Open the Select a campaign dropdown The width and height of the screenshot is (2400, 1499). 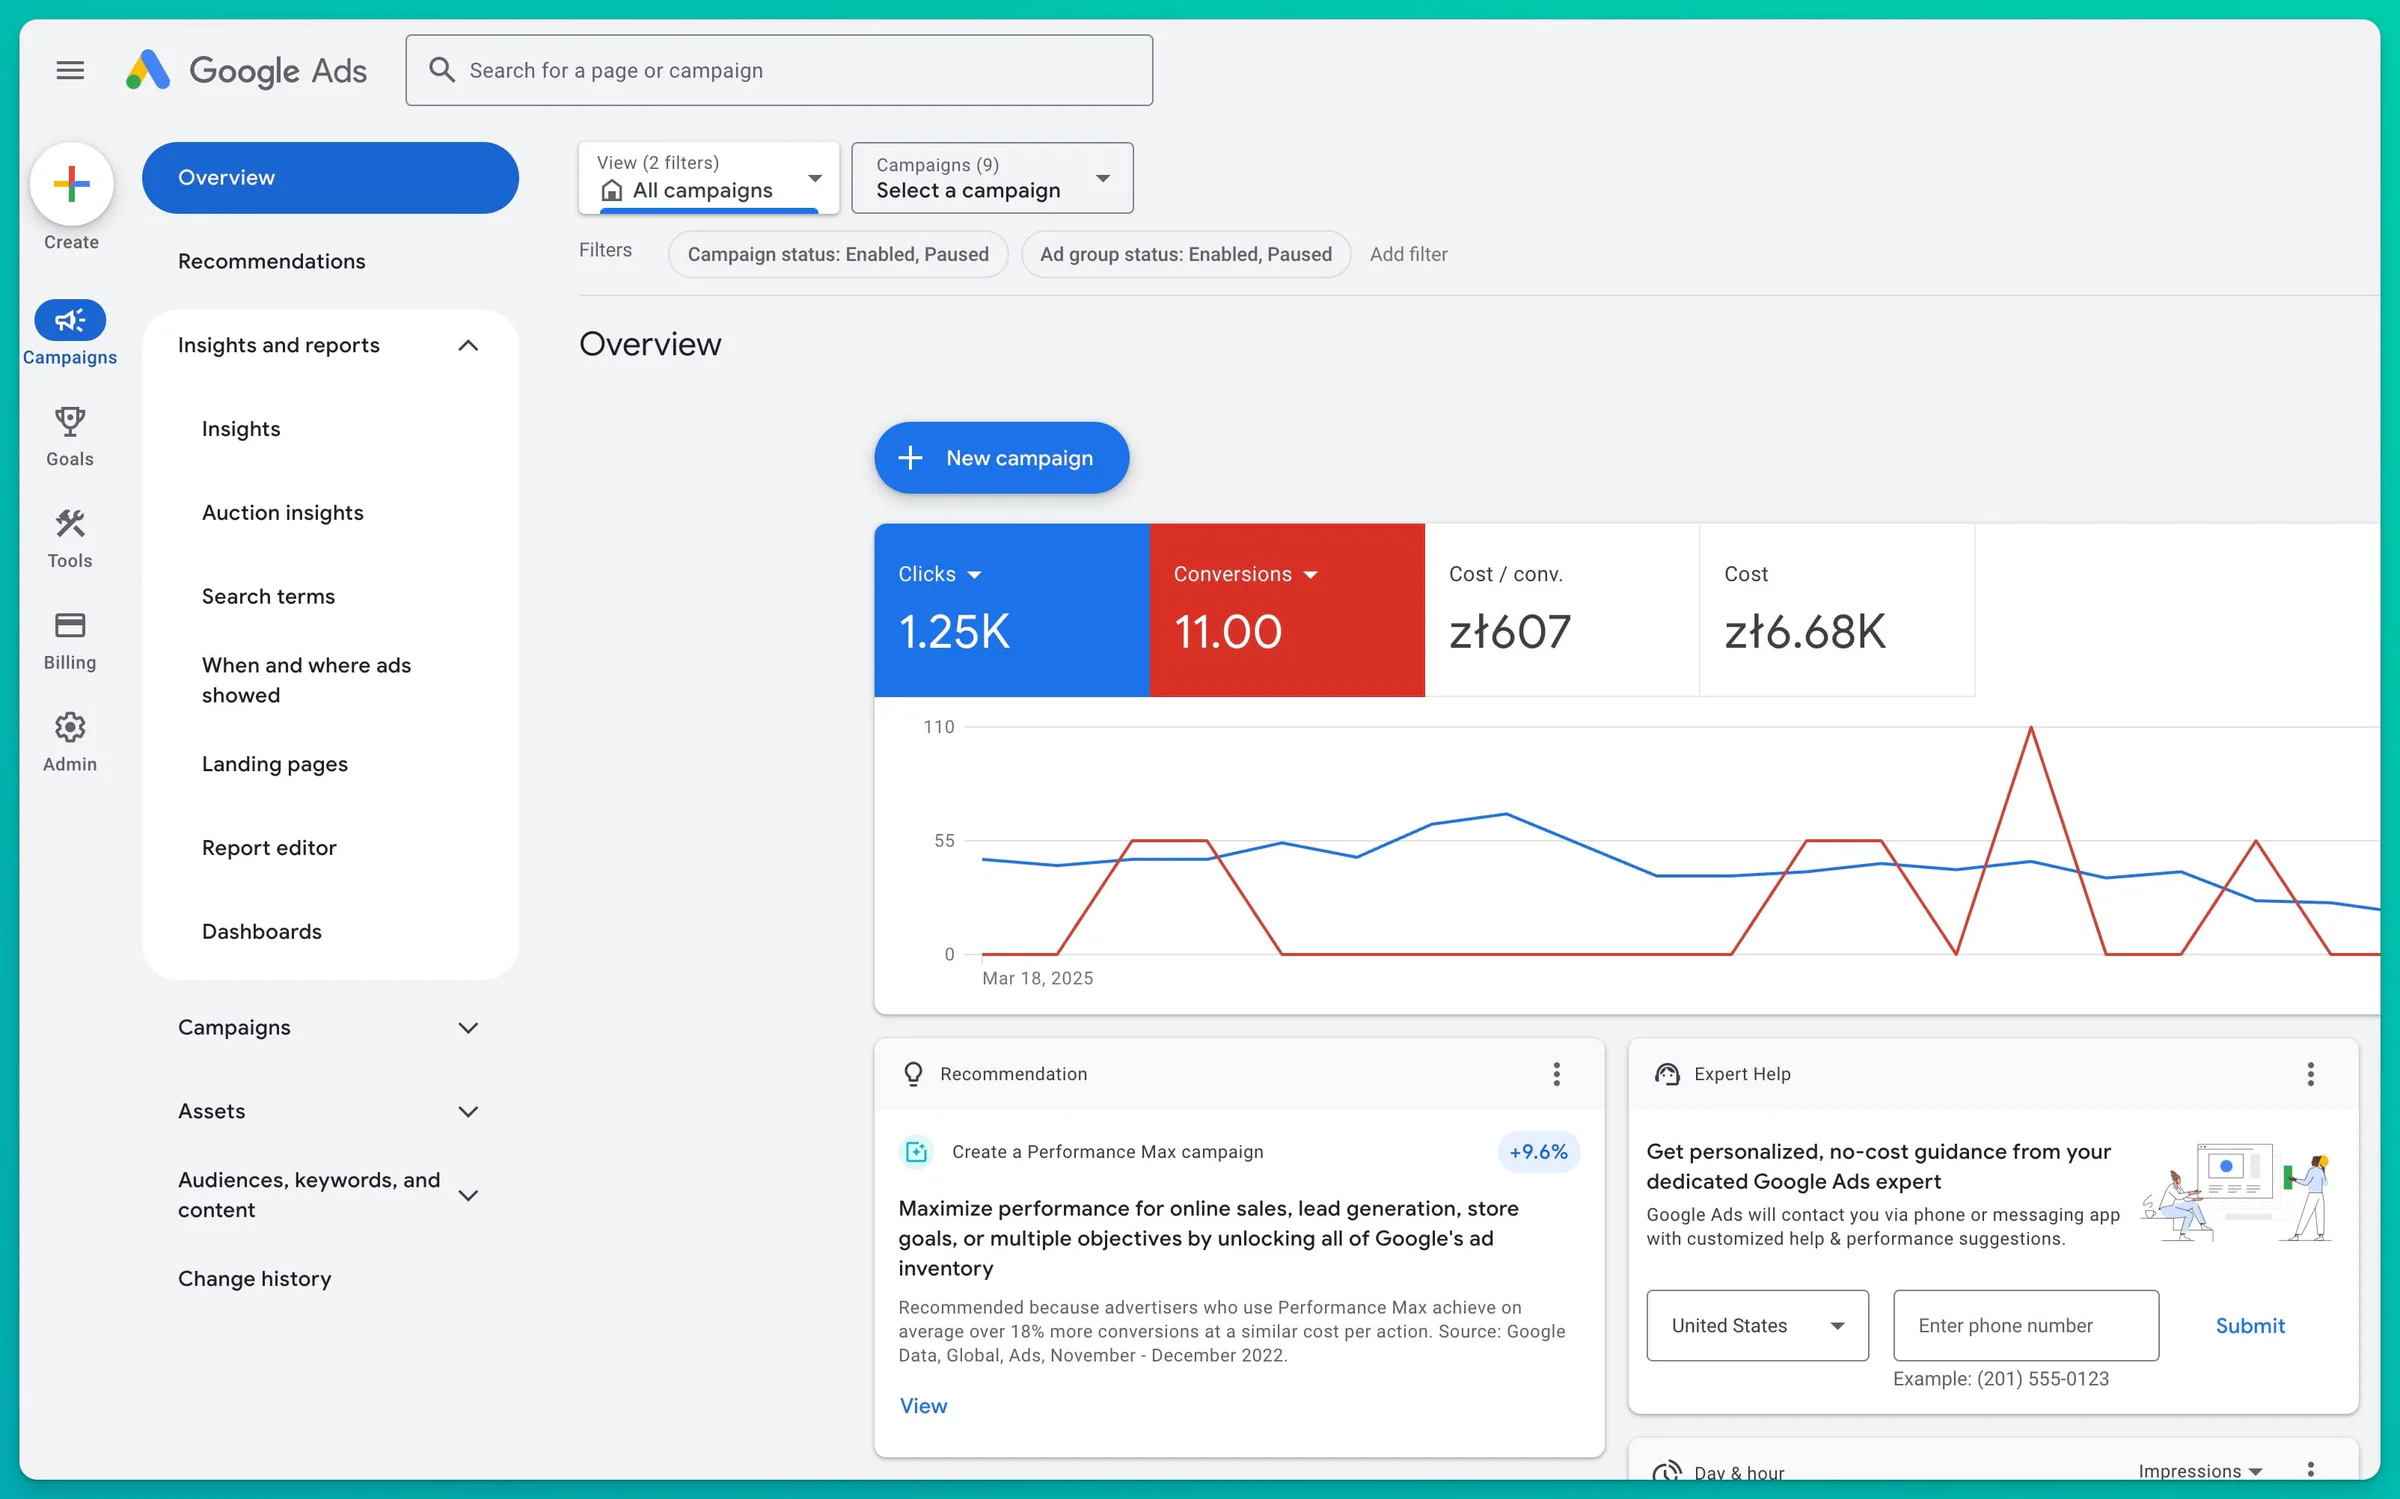[x=992, y=178]
